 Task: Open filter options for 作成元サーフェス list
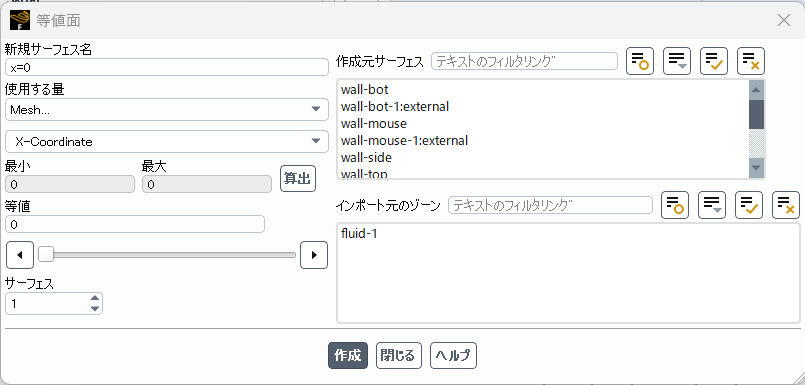point(677,62)
